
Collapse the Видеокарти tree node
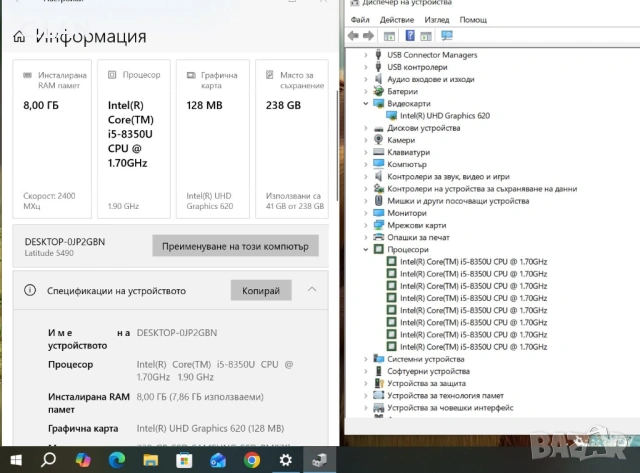(366, 103)
